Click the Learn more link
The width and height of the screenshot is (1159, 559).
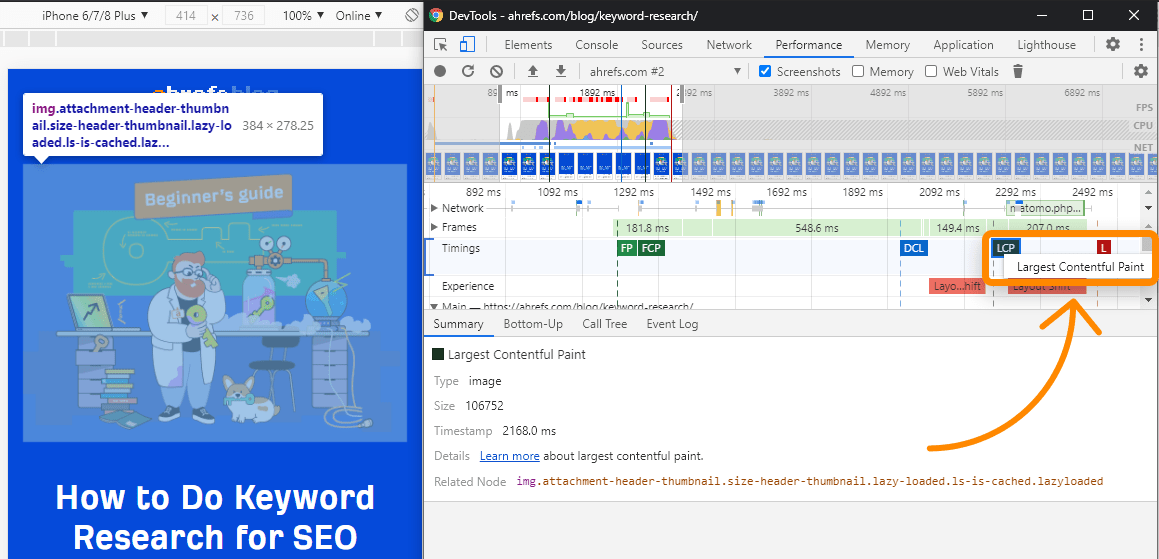pyautogui.click(x=509, y=456)
